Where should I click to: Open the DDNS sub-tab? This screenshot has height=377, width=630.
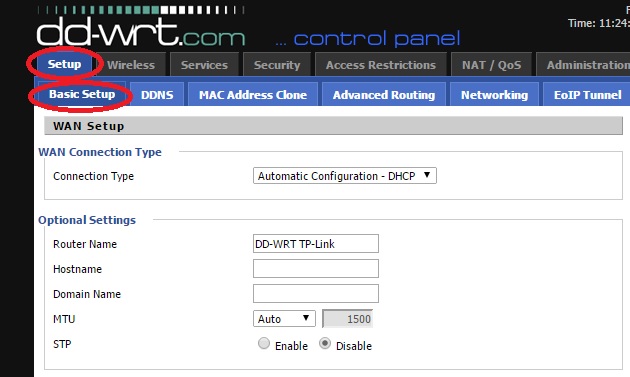point(157,95)
